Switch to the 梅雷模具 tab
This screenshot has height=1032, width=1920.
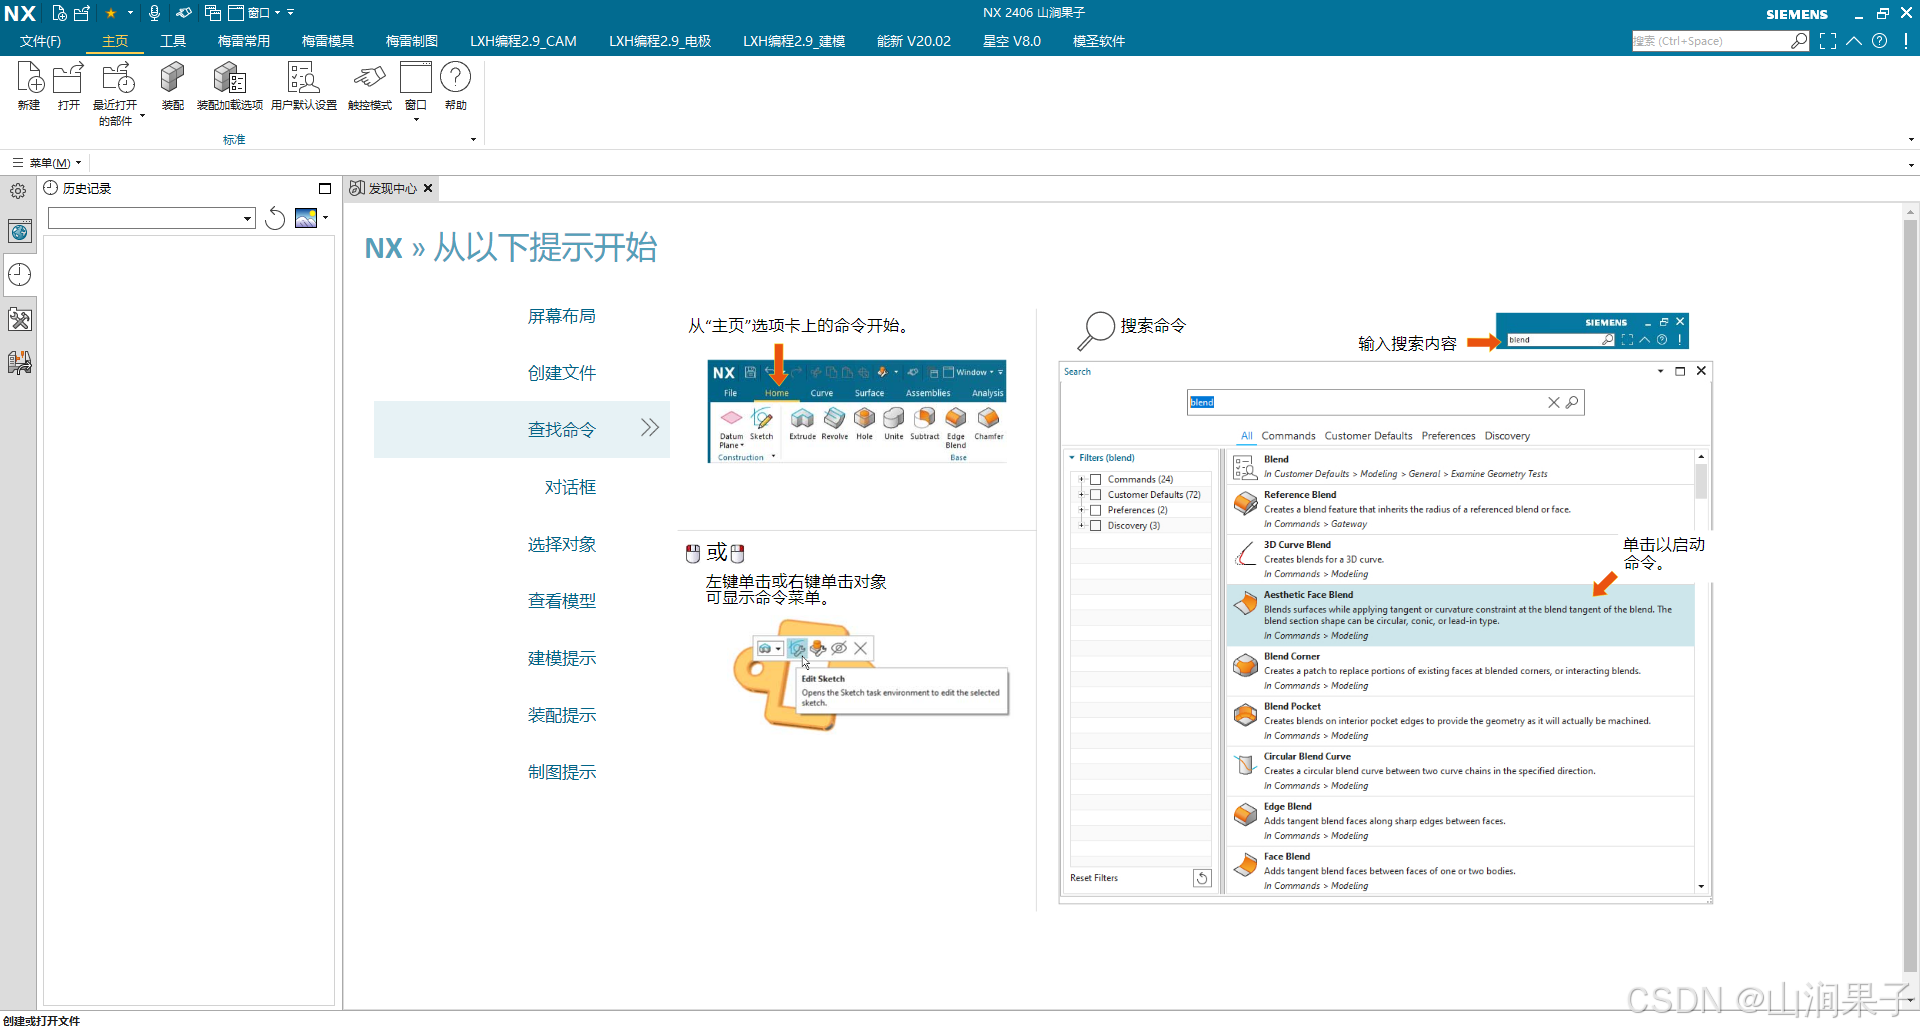click(x=328, y=41)
